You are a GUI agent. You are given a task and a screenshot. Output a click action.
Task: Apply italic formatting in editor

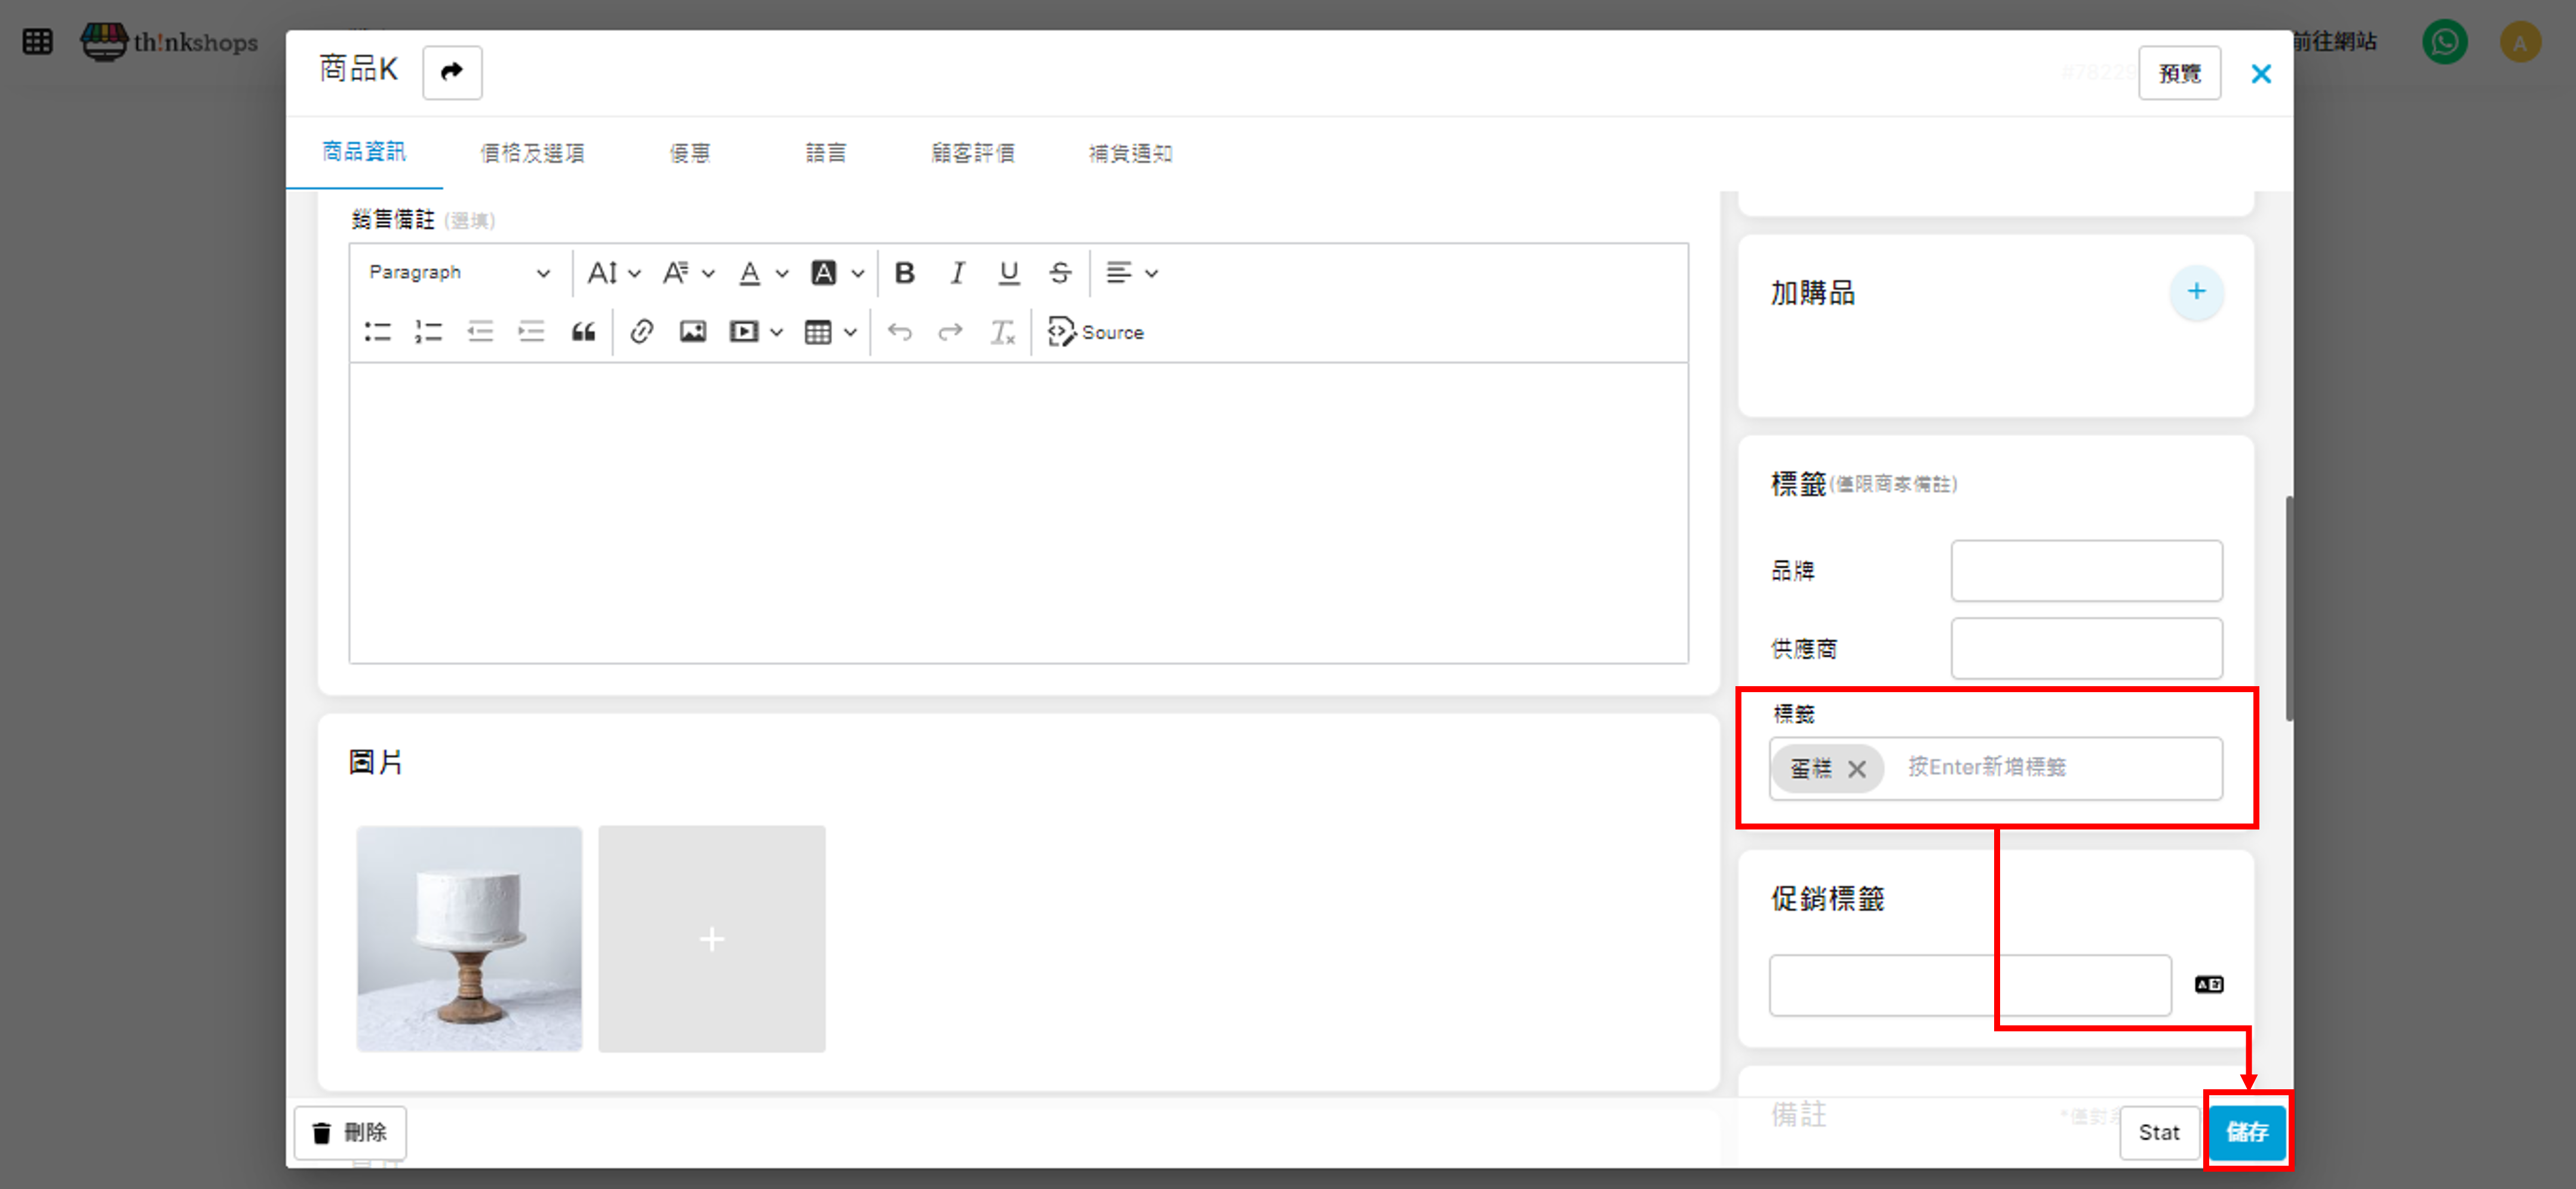point(957,273)
